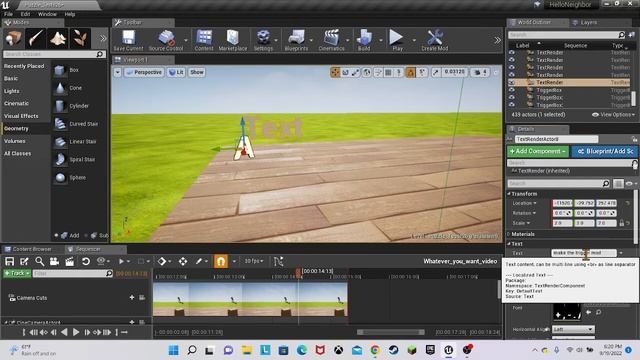Click the Windows Start button
640x360 pixels.
pyautogui.click(x=173, y=350)
